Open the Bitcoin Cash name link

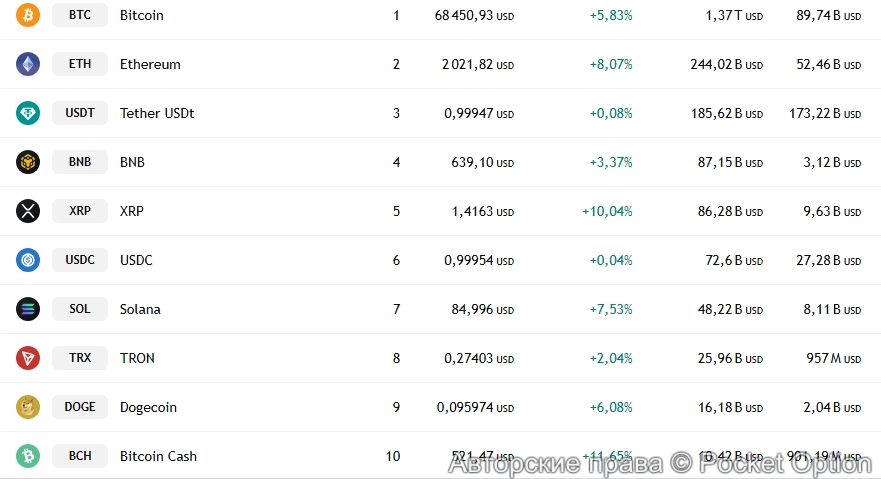(x=158, y=456)
